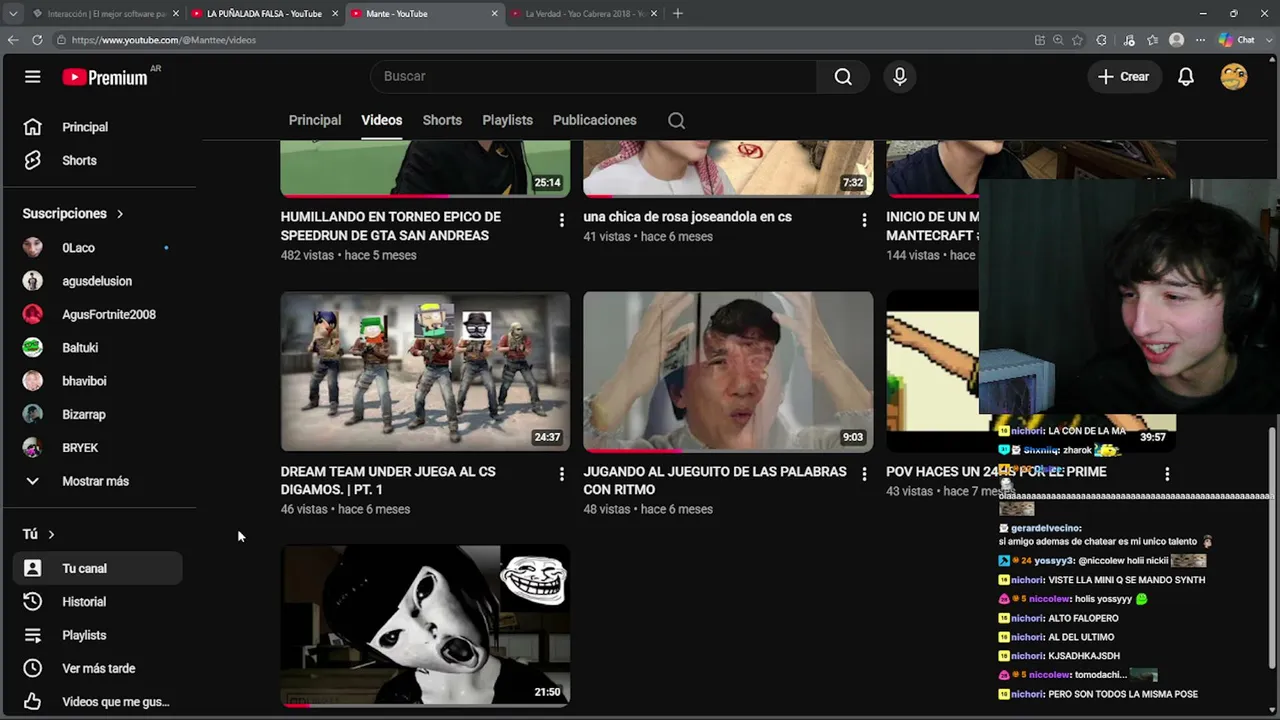Image resolution: width=1280 pixels, height=720 pixels.
Task: Open the Playlists channel tab
Action: [508, 120]
